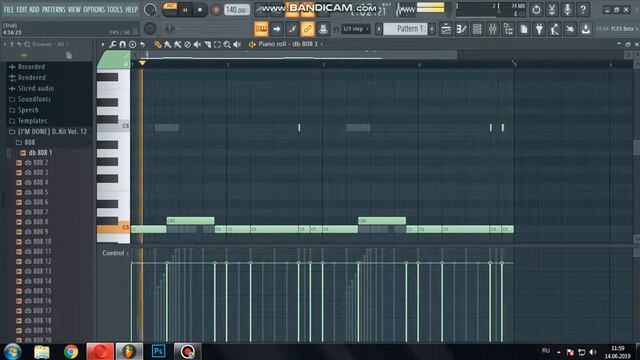Toggle the red record button
The image size is (640, 360).
click(x=216, y=10)
